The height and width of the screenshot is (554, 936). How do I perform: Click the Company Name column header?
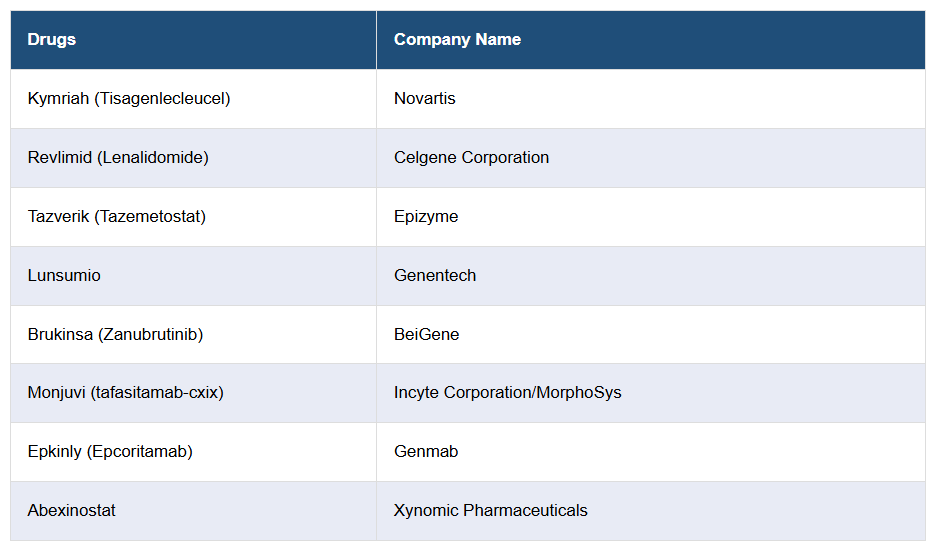457,40
